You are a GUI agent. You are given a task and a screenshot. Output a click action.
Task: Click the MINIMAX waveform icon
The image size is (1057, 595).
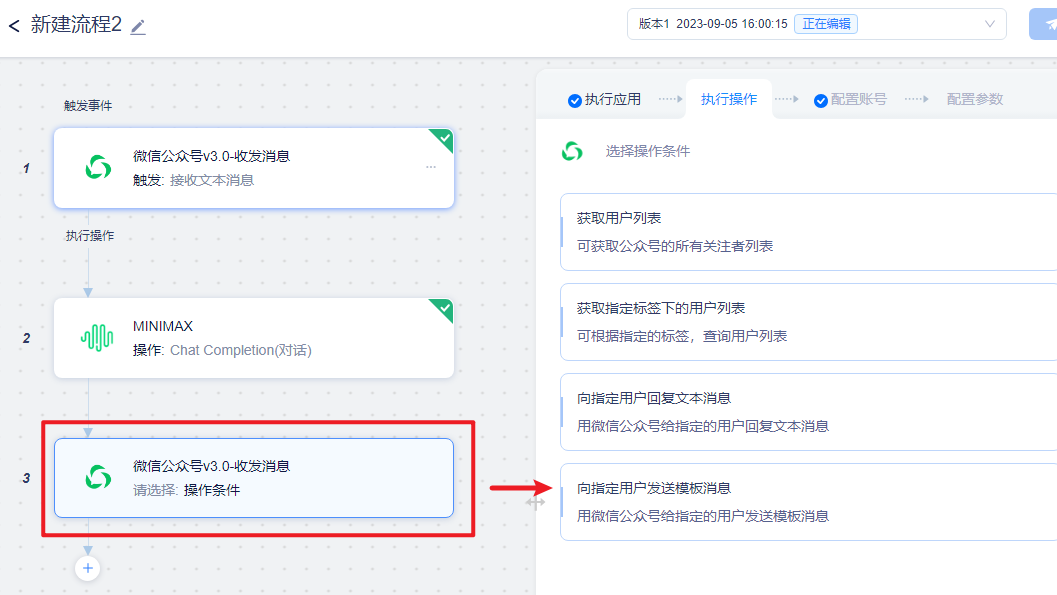point(97,338)
